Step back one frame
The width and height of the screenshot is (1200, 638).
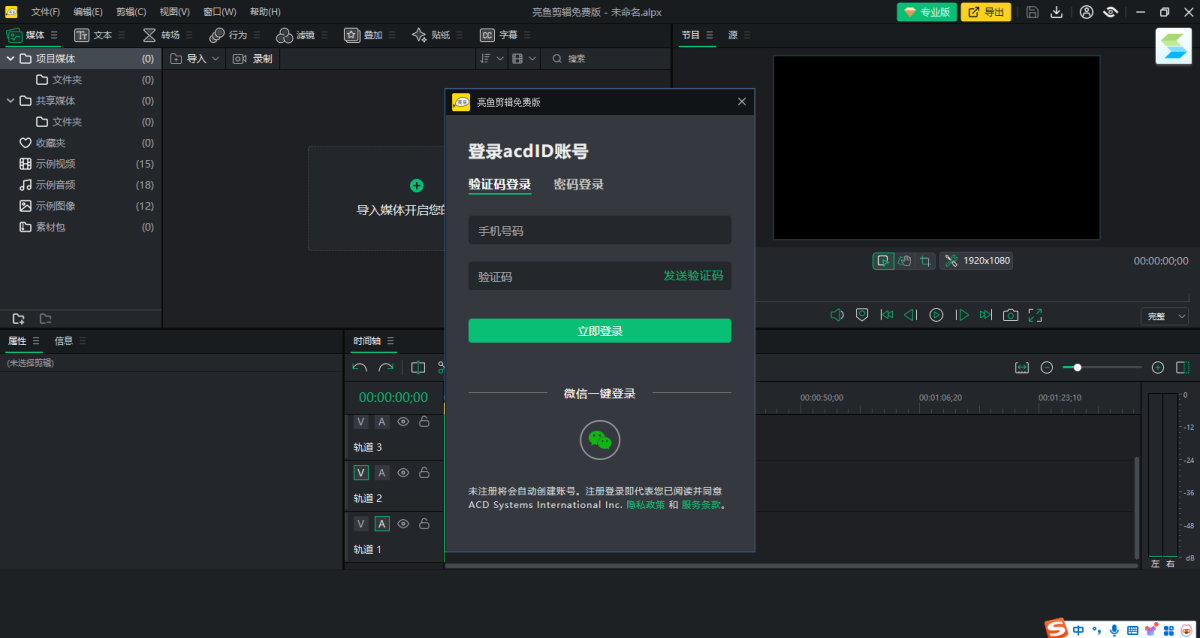pos(911,315)
